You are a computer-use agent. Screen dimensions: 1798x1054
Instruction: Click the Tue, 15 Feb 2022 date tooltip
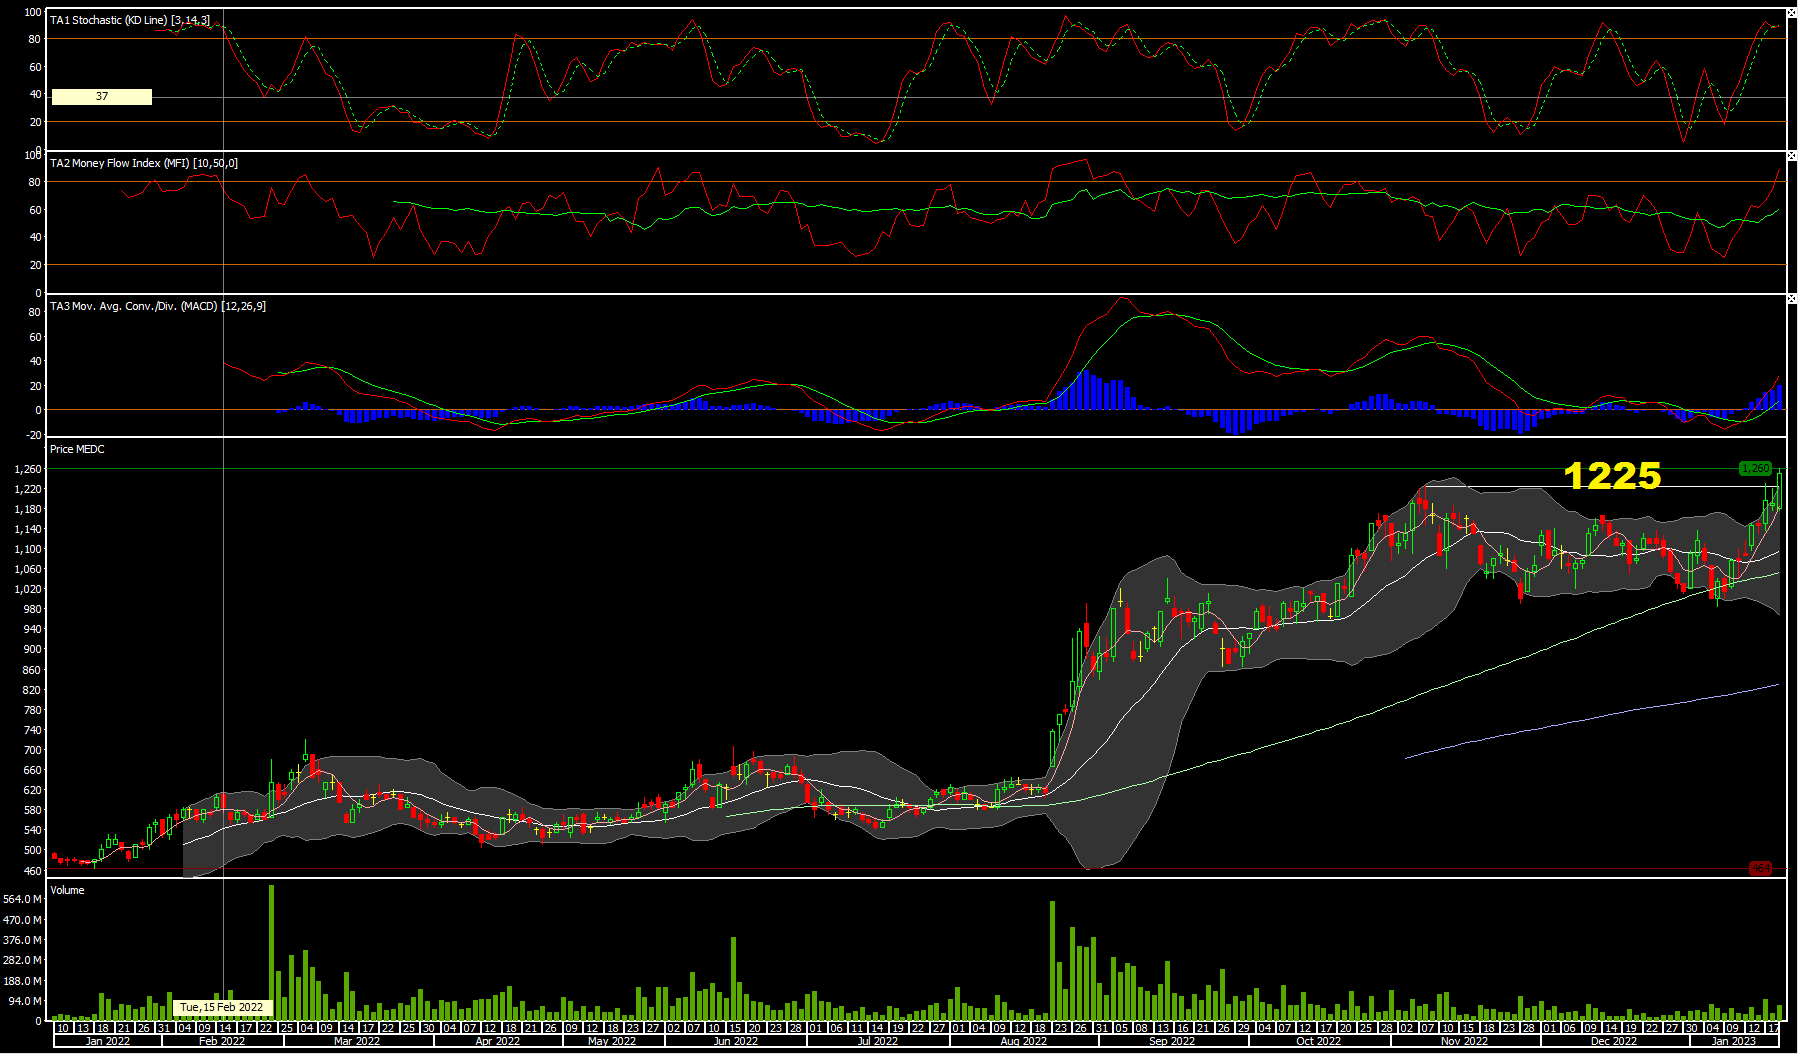click(222, 1007)
